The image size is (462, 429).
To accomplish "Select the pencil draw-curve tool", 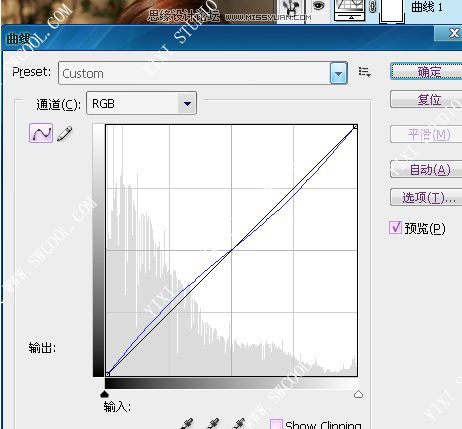I will pyautogui.click(x=65, y=133).
